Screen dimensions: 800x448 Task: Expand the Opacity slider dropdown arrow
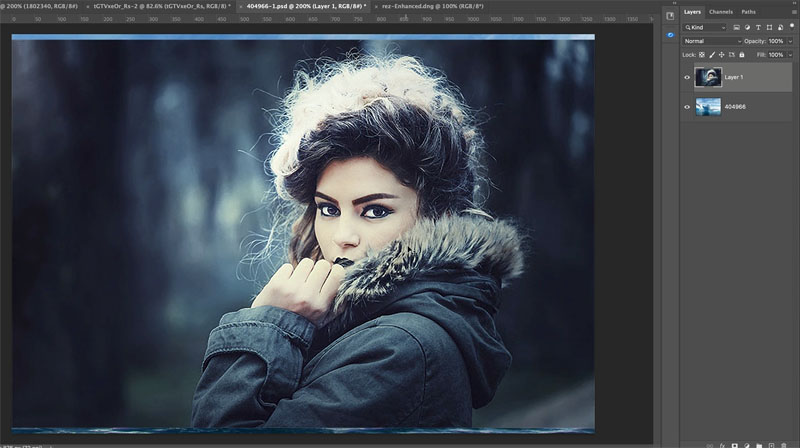[x=789, y=41]
